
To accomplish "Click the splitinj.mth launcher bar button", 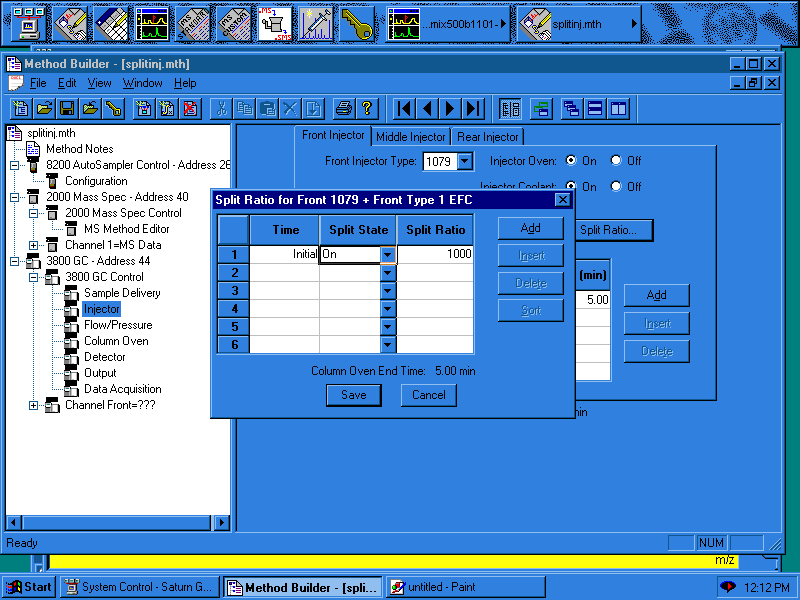I will pyautogui.click(x=579, y=24).
